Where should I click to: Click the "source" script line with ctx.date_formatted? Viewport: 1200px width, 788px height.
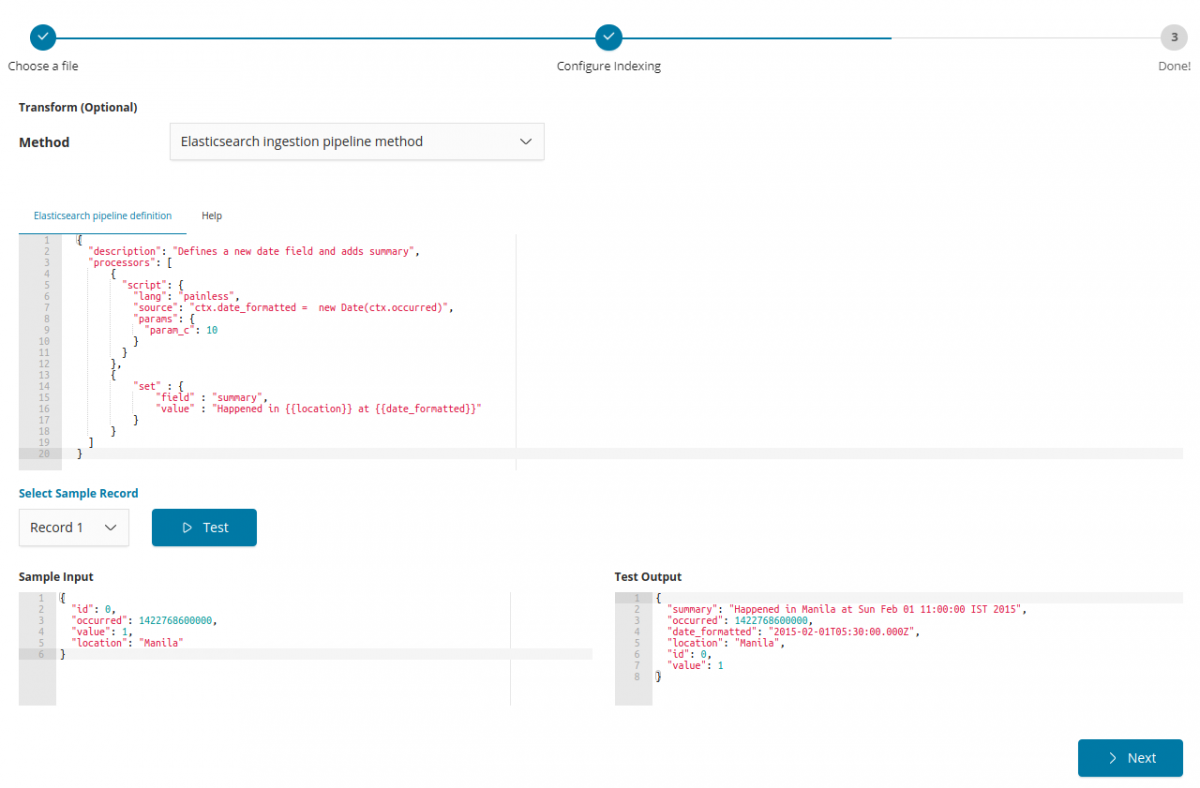tap(294, 307)
